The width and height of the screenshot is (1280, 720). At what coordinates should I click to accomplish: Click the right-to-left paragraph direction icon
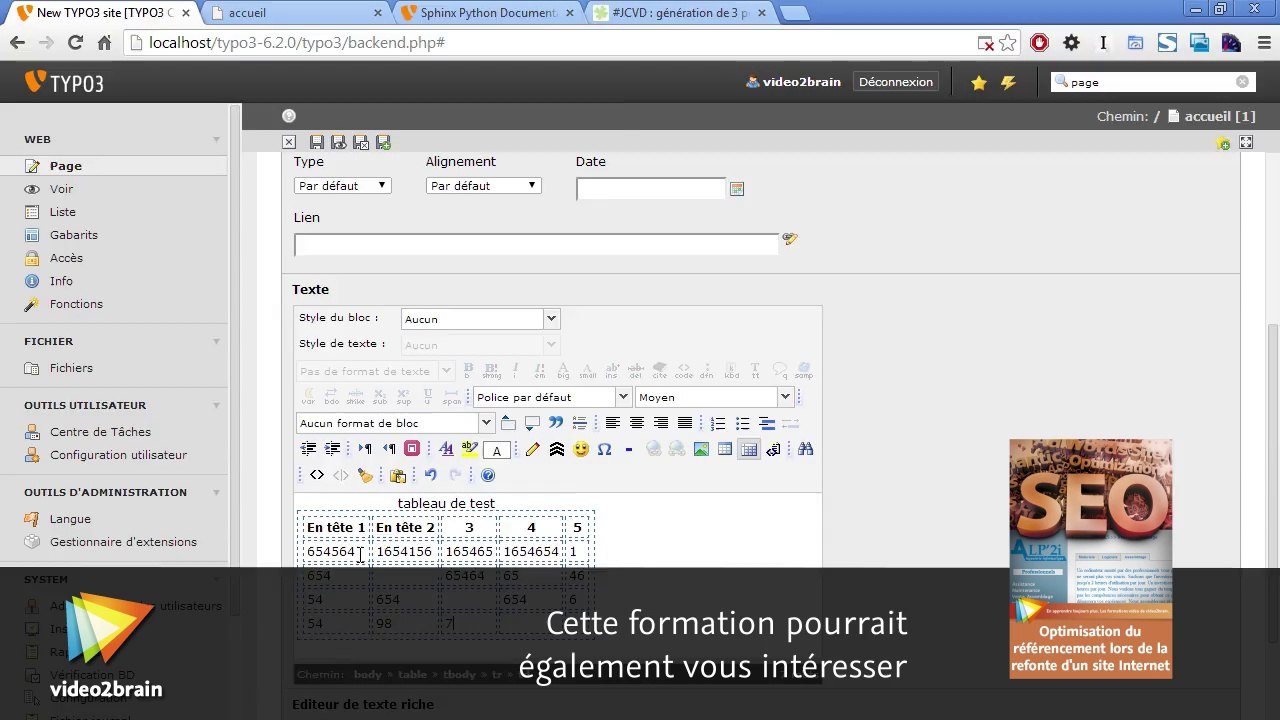pos(388,449)
